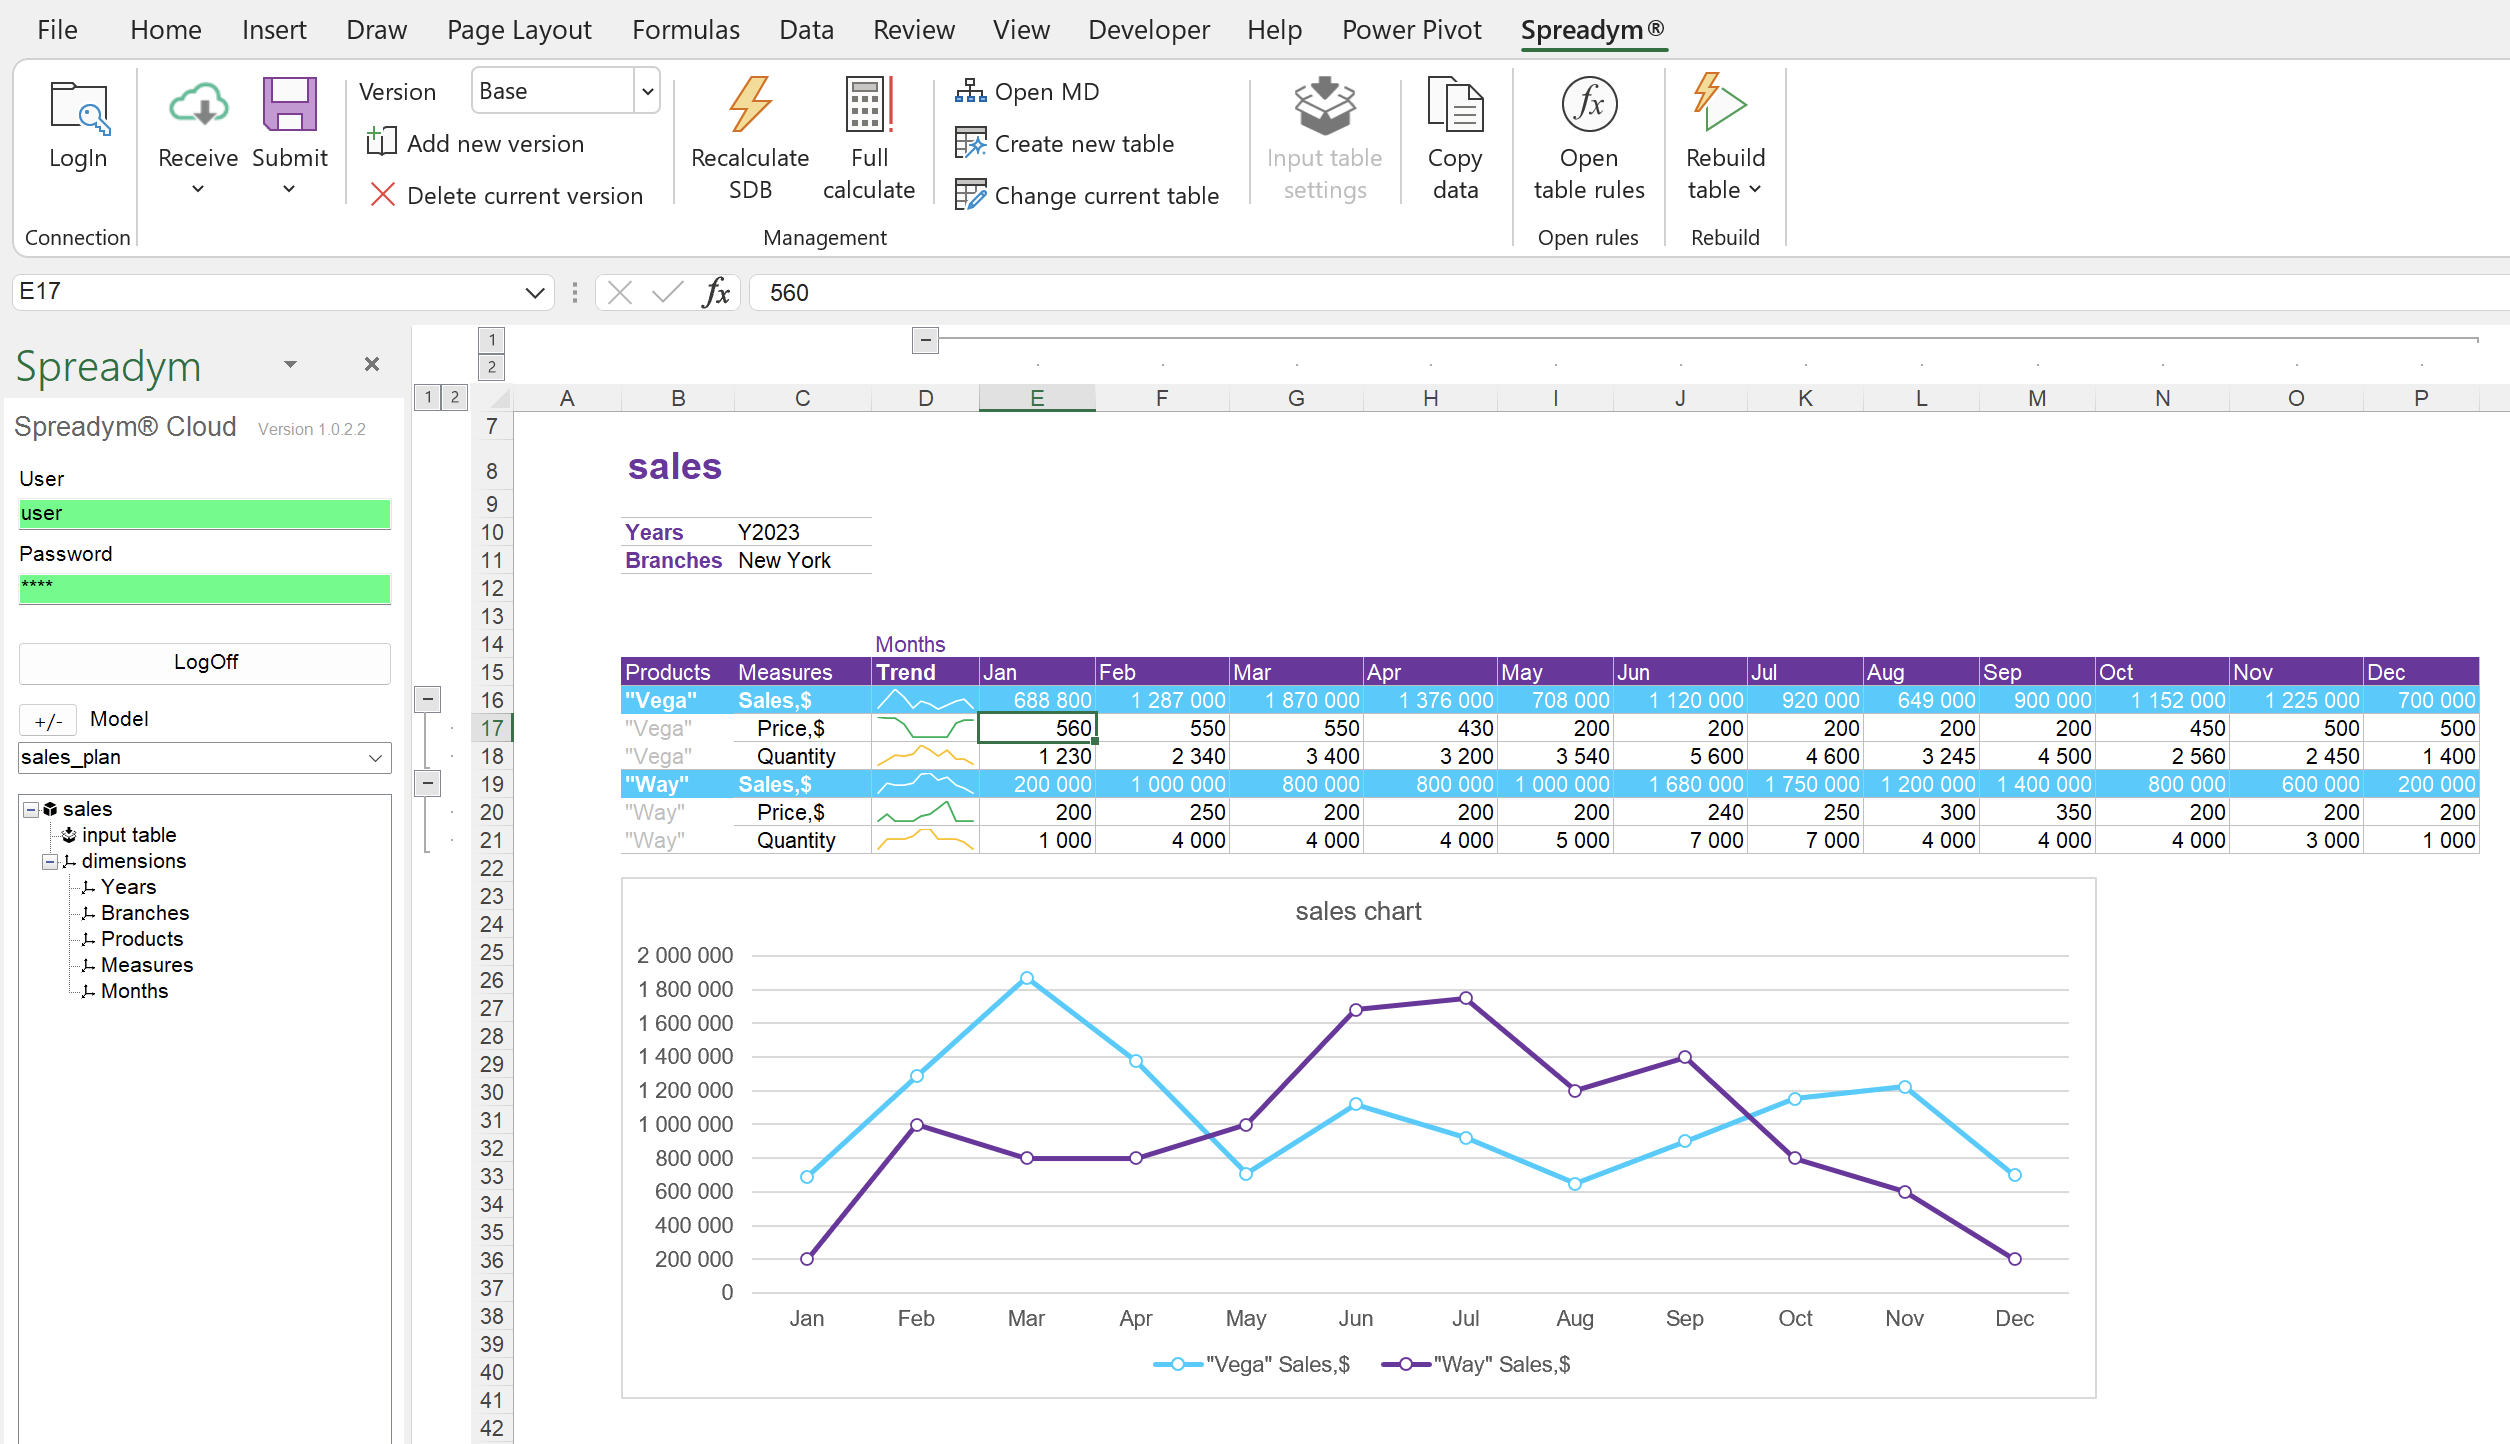Image resolution: width=2510 pixels, height=1444 pixels.
Task: Open the sales_plan model dropdown
Action: 374,758
